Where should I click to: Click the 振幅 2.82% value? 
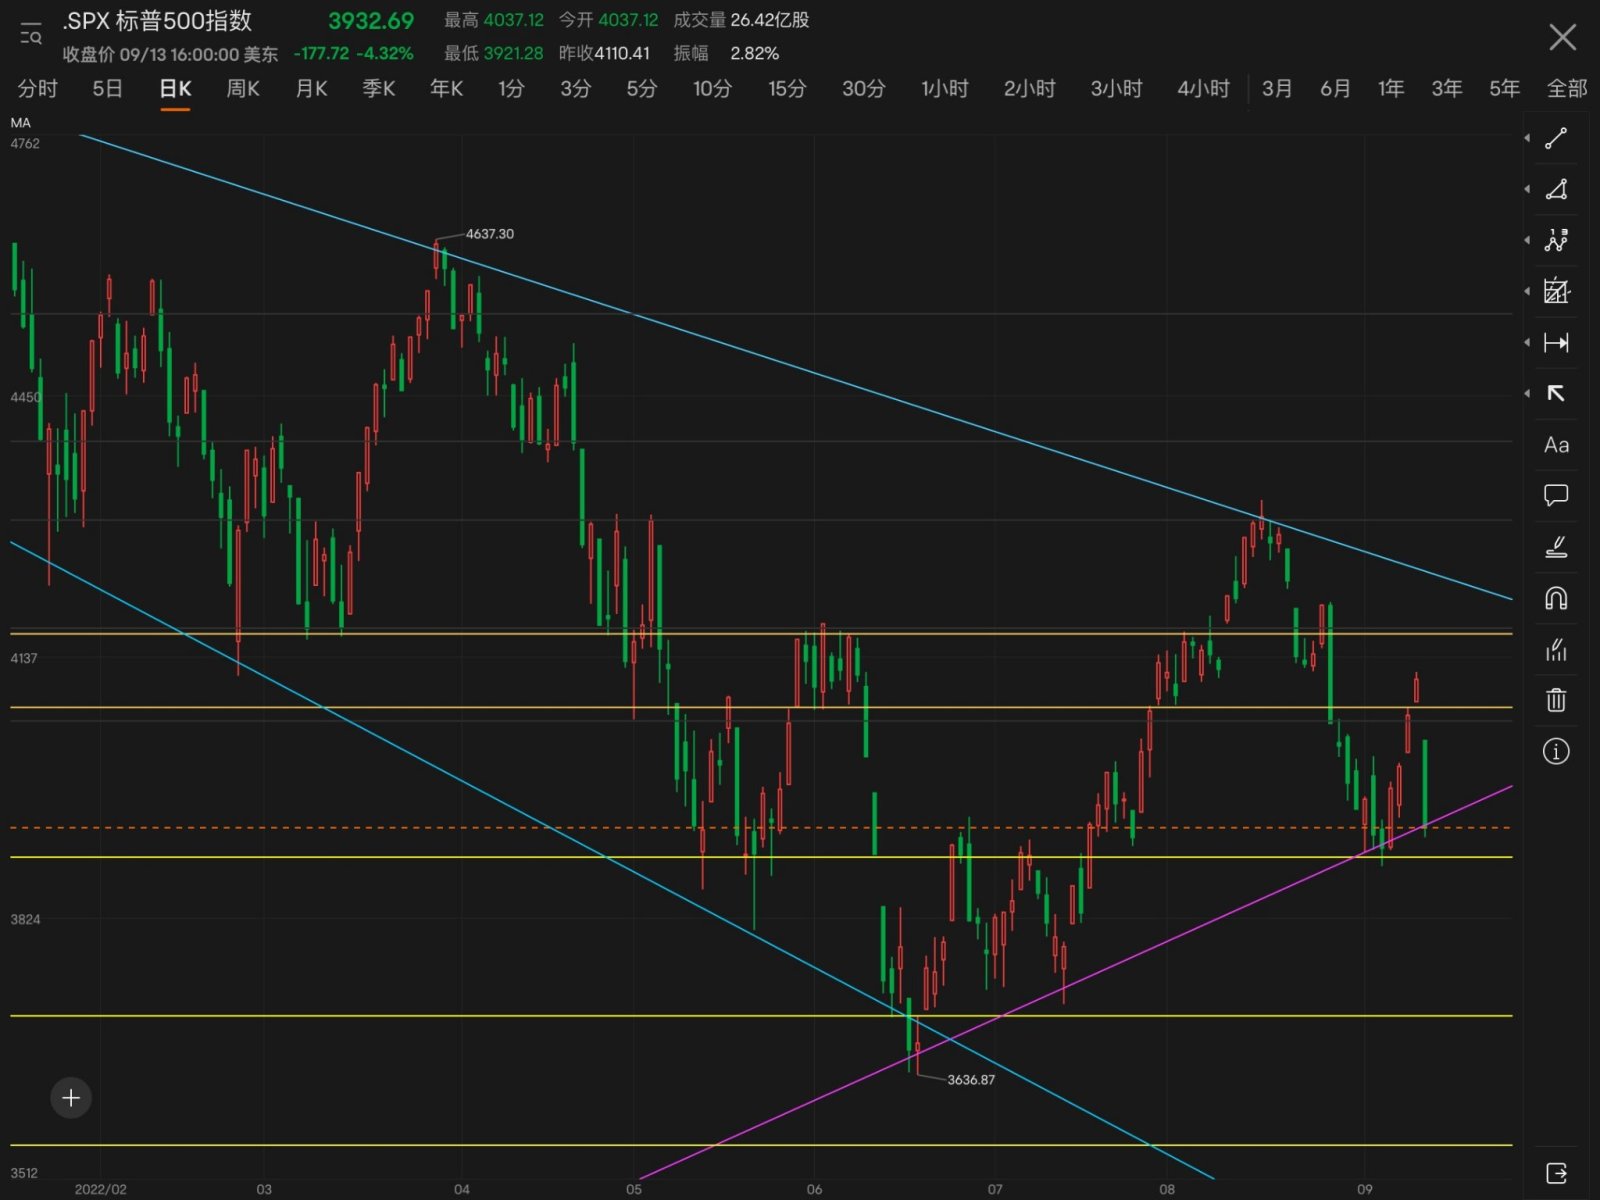[726, 54]
